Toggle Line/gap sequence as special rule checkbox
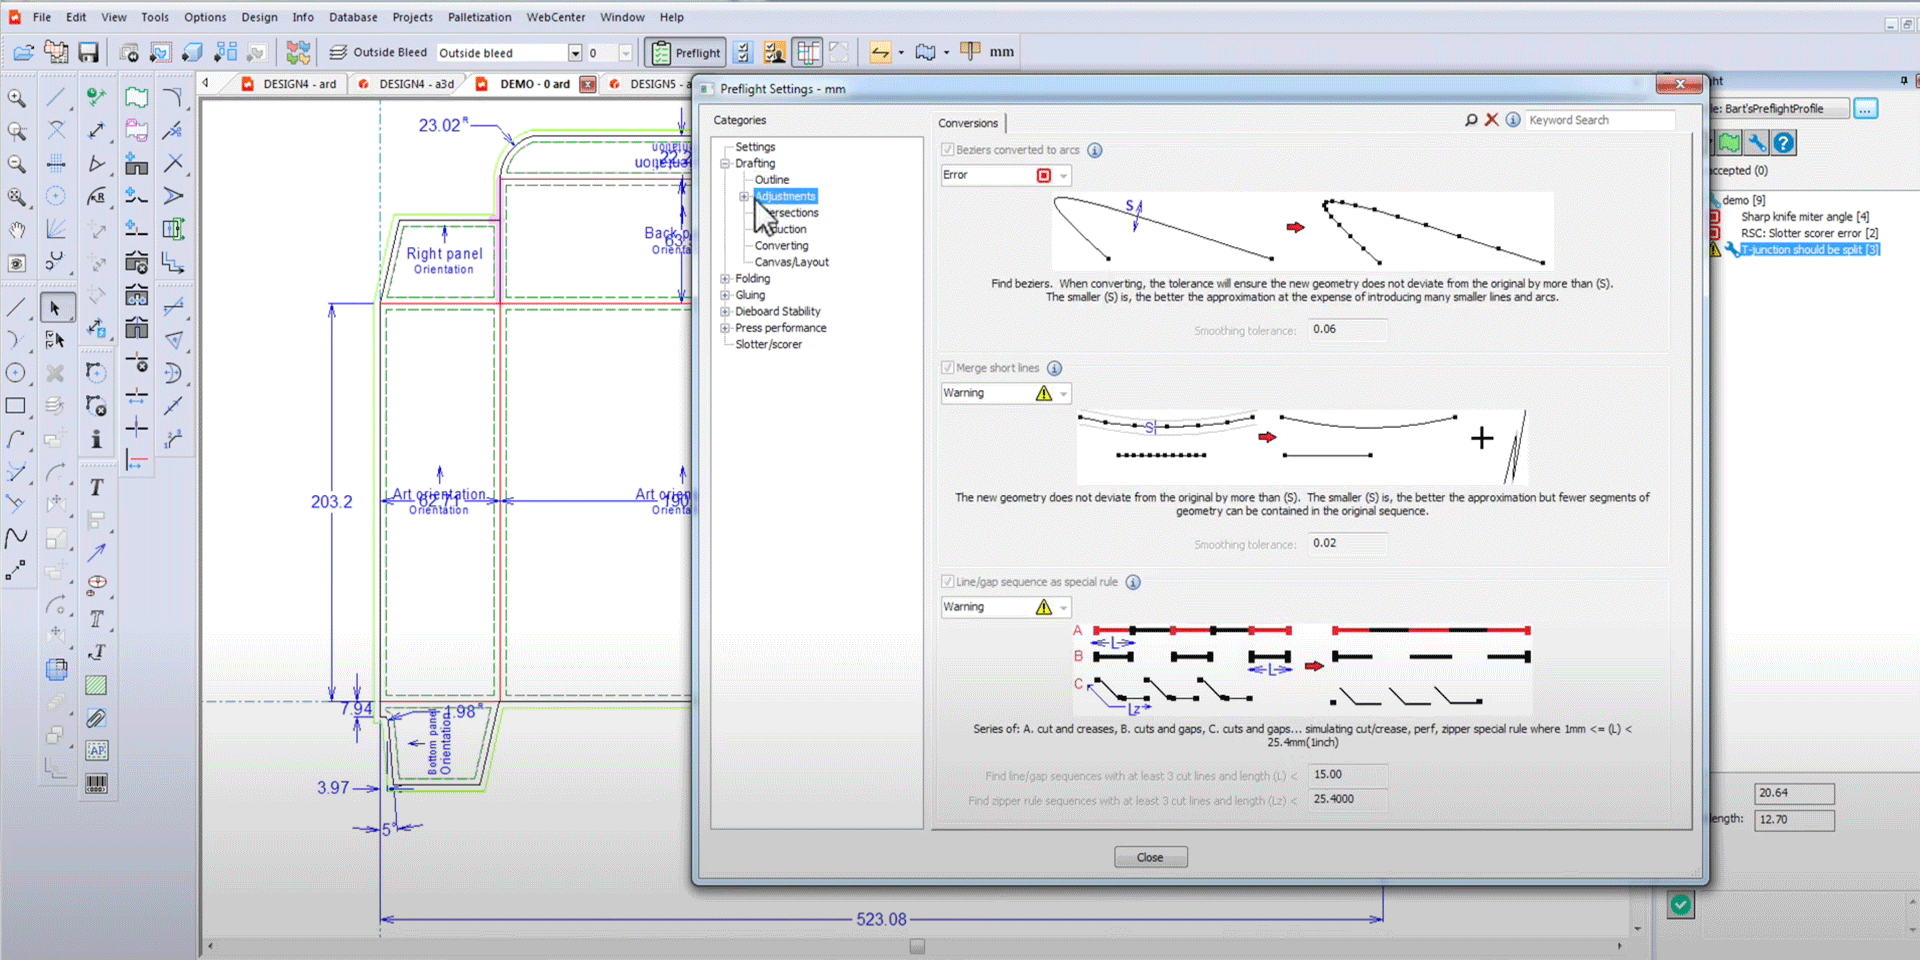This screenshot has width=1920, height=960. pyautogui.click(x=947, y=582)
